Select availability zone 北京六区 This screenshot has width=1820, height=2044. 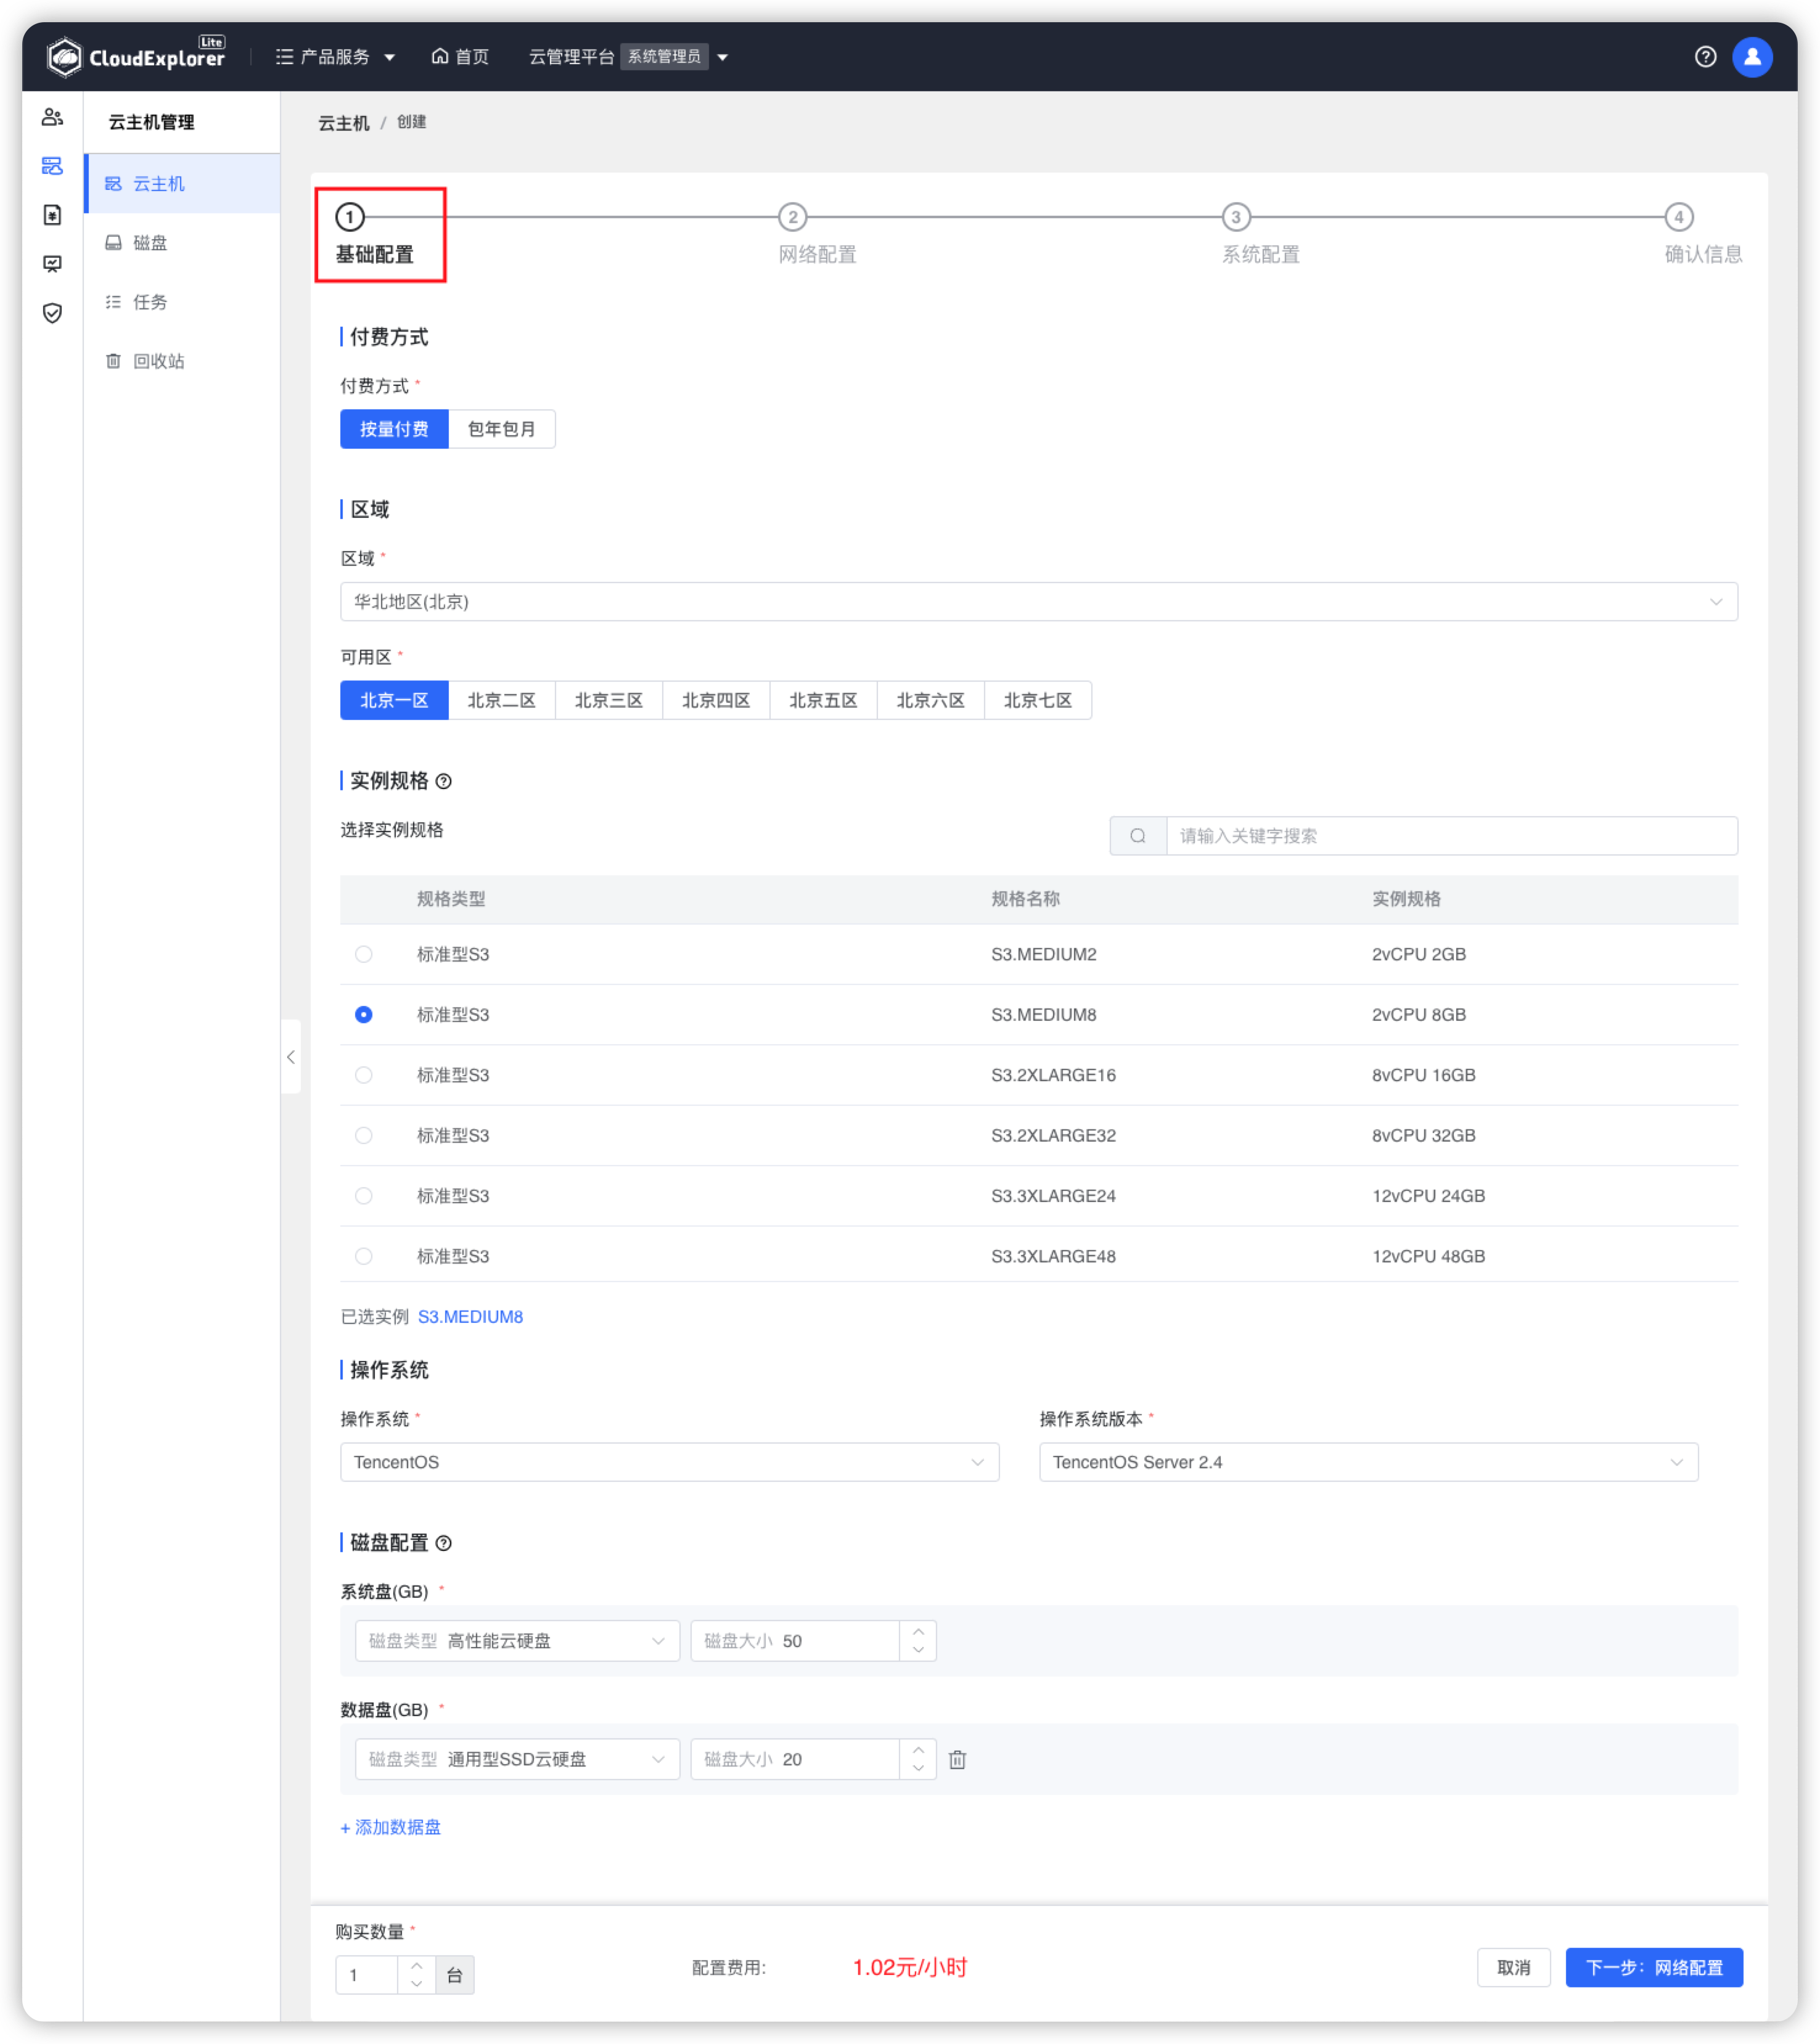[930, 700]
